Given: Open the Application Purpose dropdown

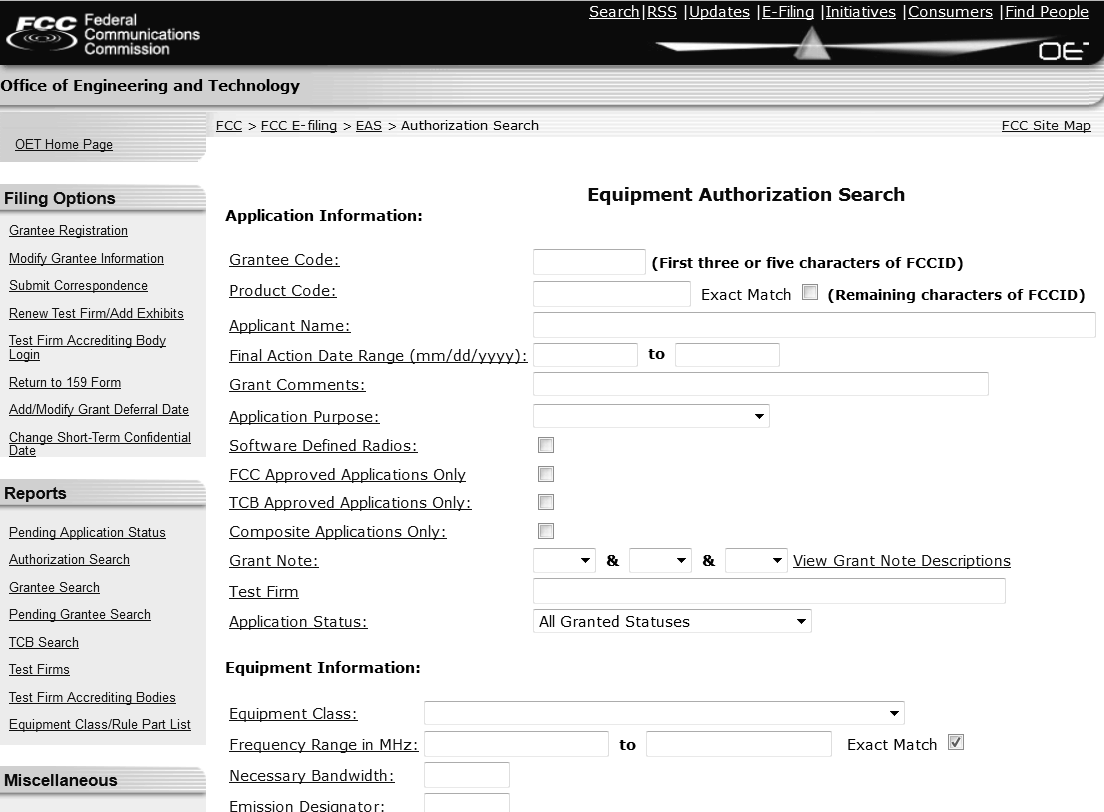Looking at the screenshot, I should point(651,416).
